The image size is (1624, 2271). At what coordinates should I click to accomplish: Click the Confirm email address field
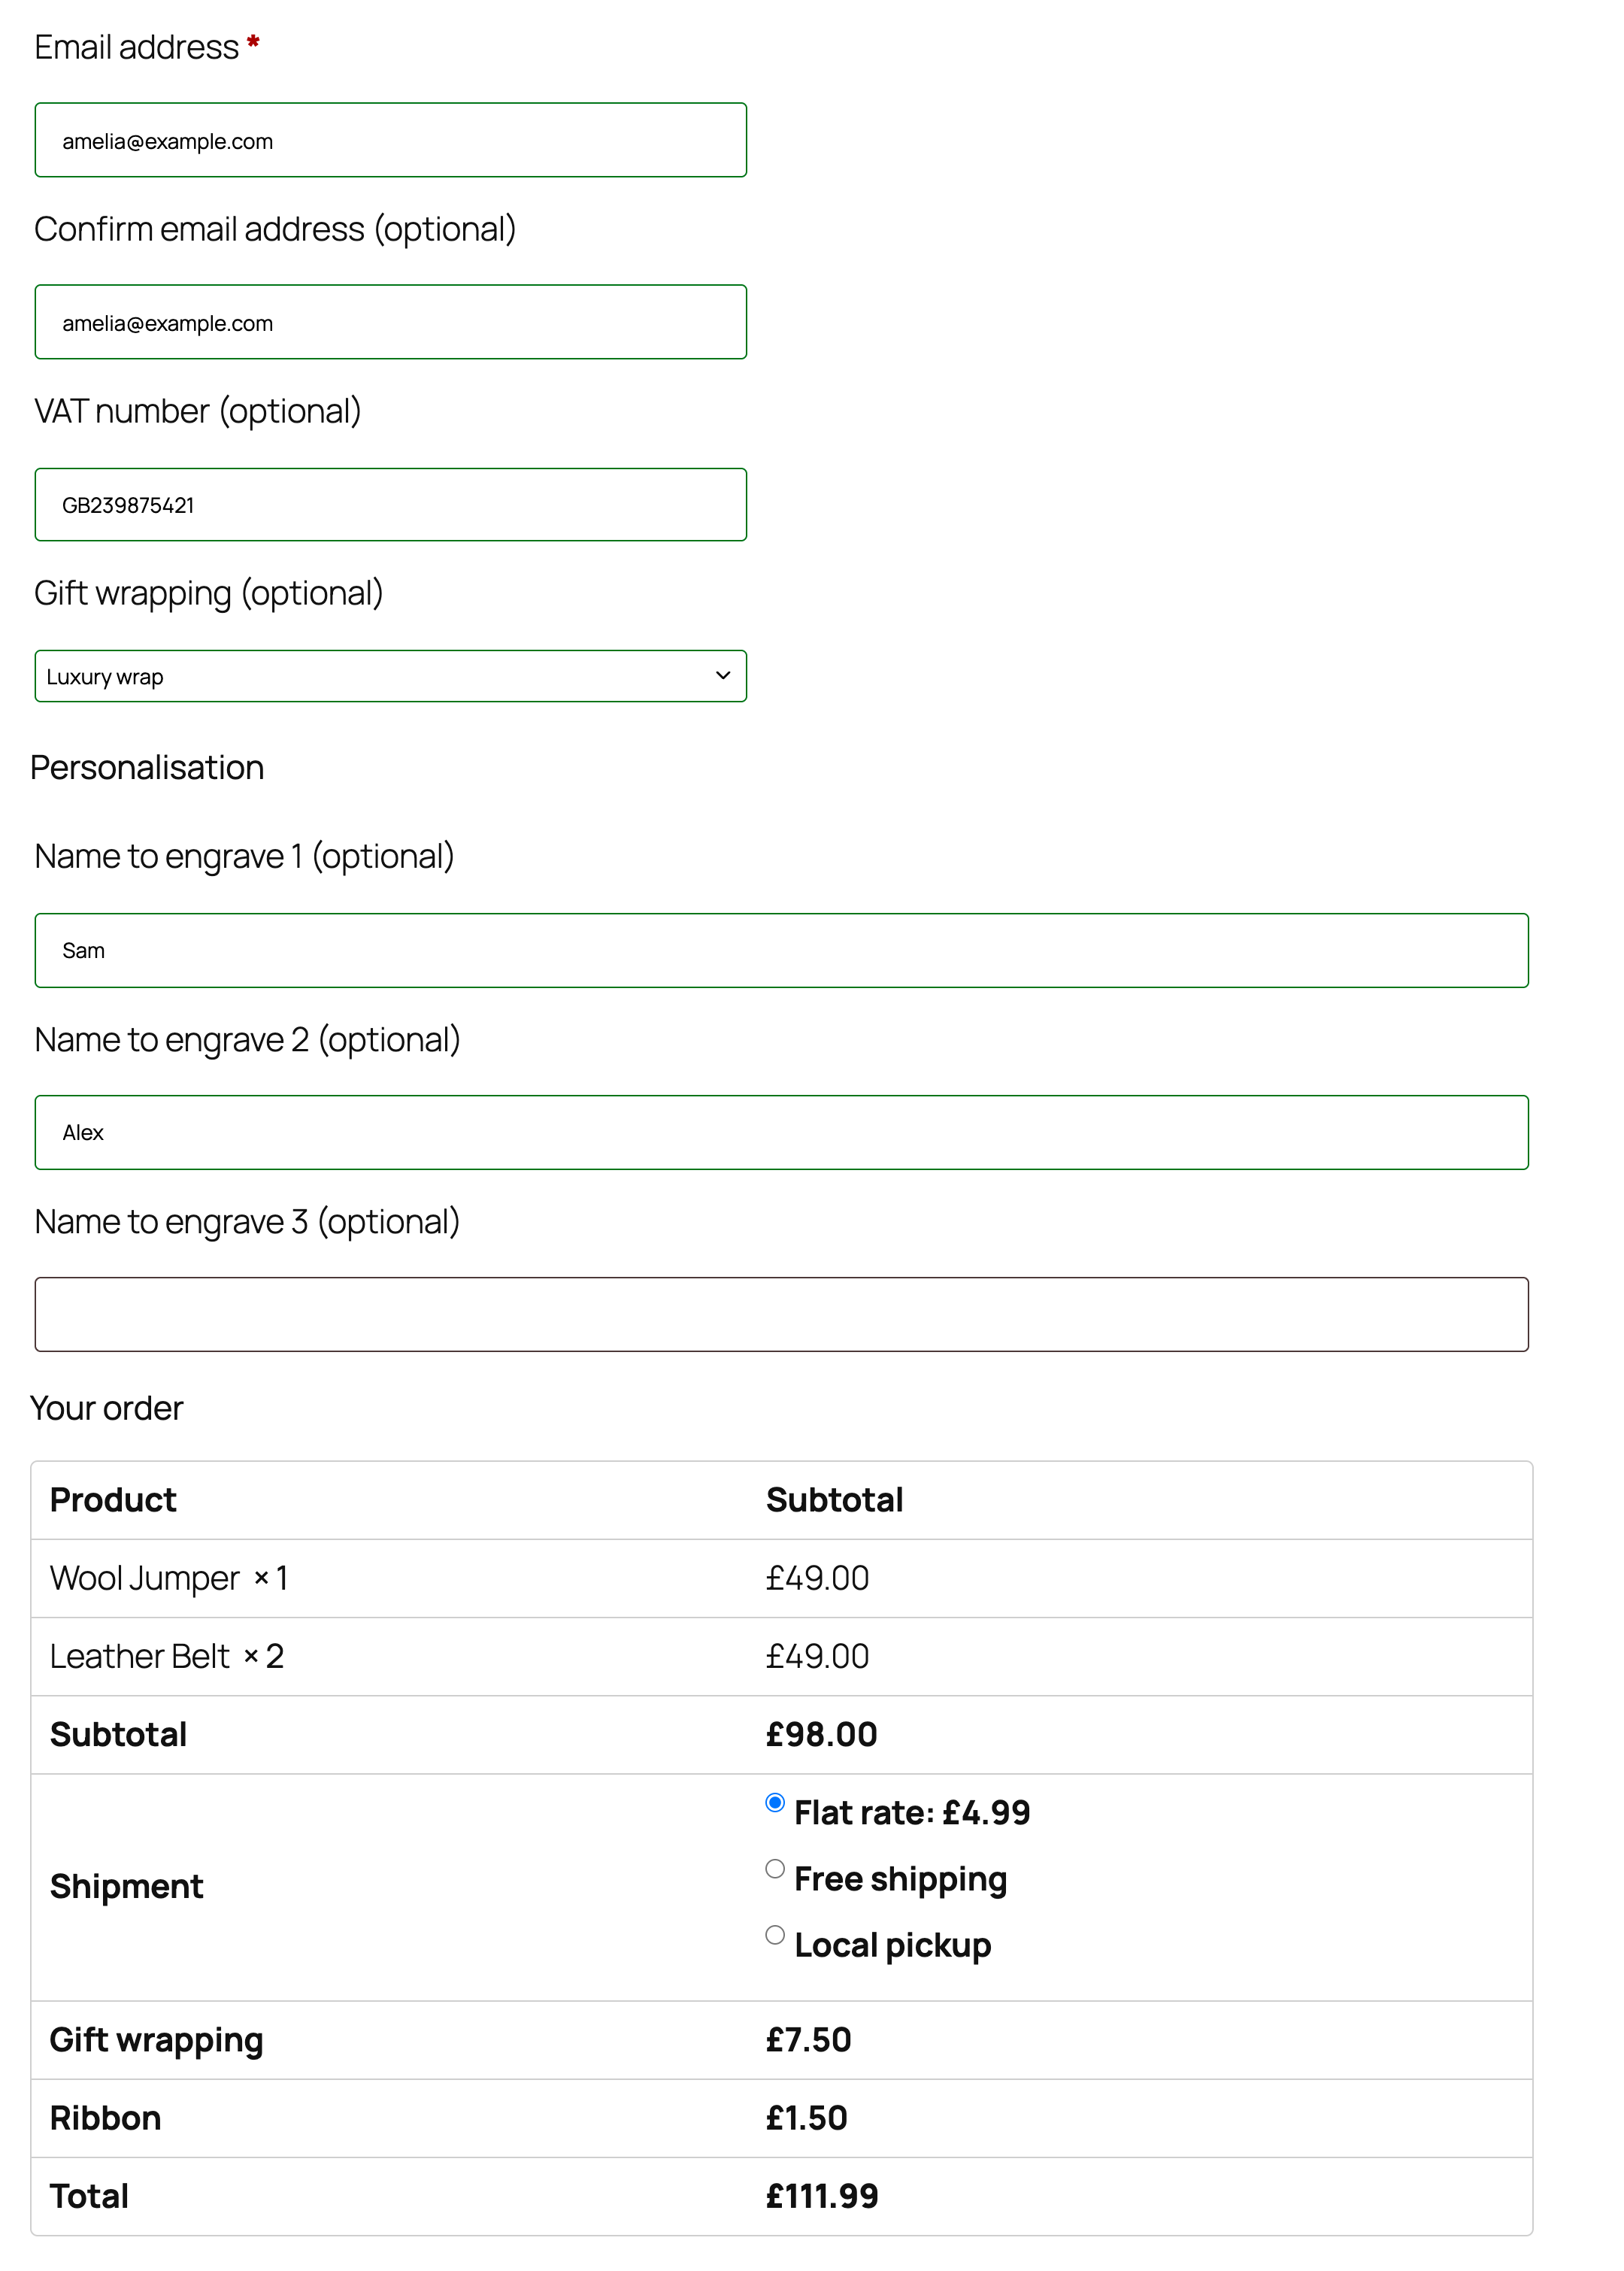click(x=390, y=322)
